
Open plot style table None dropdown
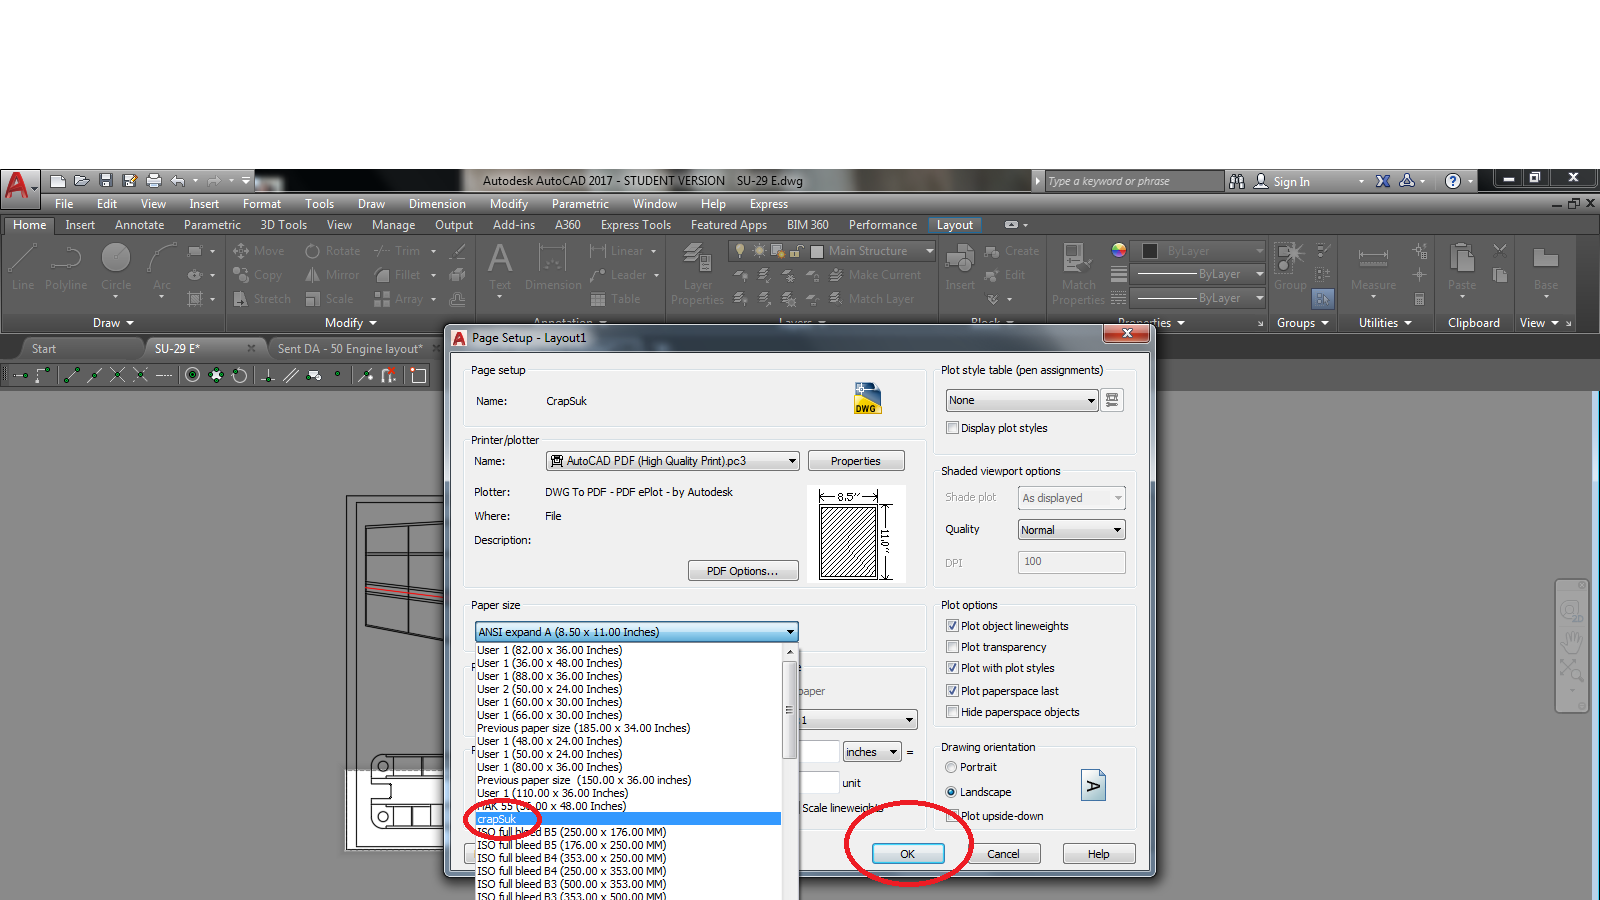click(1022, 400)
